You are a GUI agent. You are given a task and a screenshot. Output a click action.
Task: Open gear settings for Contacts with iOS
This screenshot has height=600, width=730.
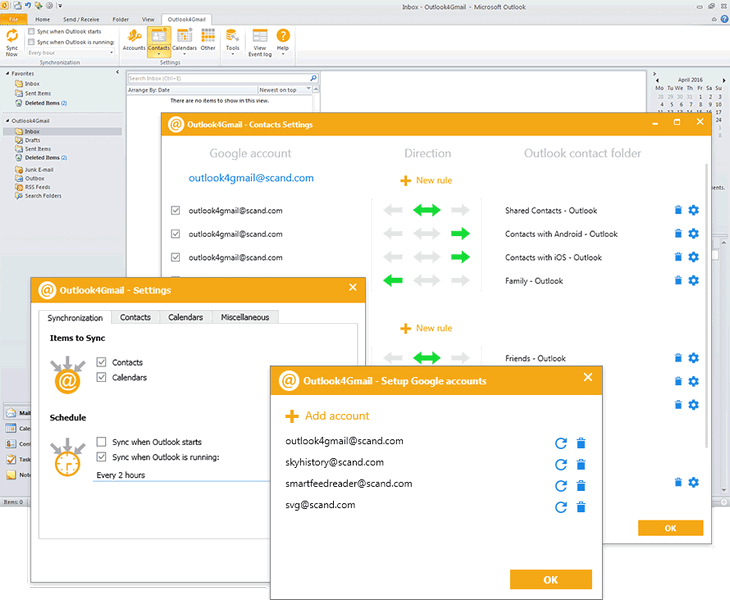pos(693,257)
